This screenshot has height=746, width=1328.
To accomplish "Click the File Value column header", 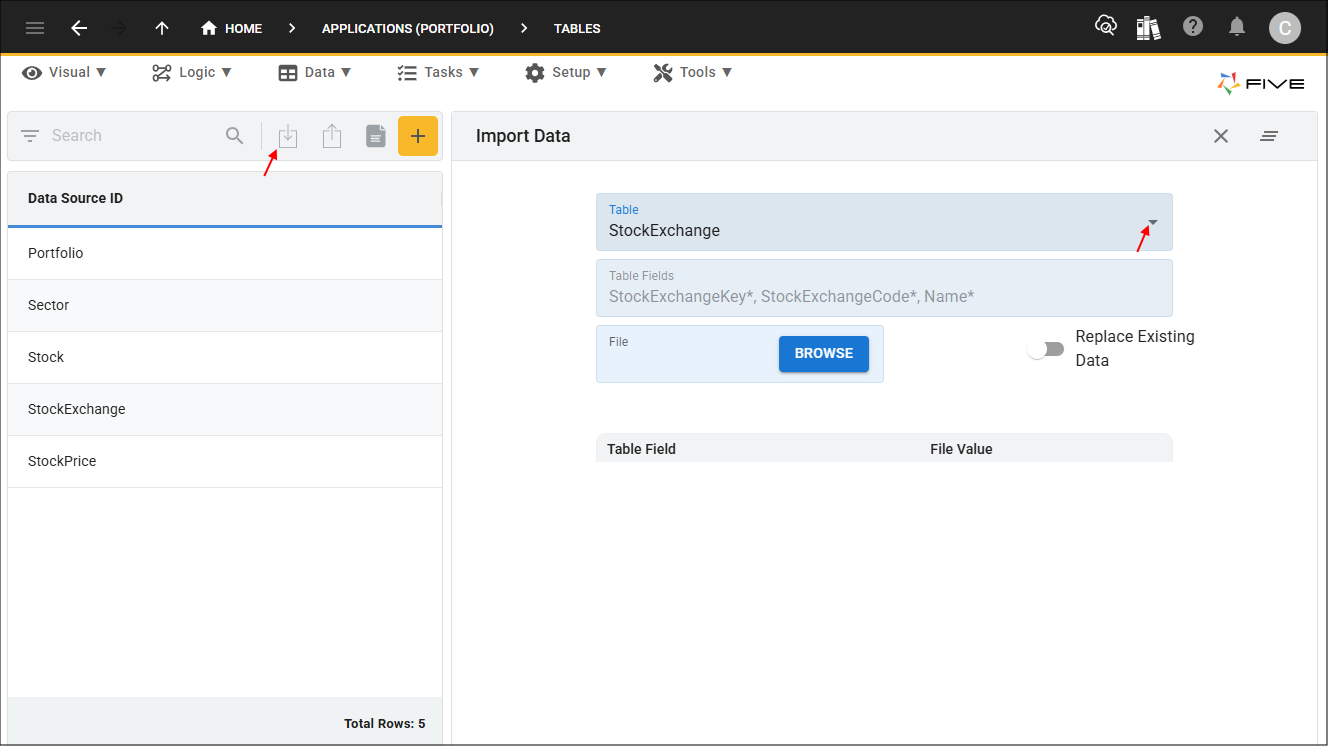I will point(961,449).
